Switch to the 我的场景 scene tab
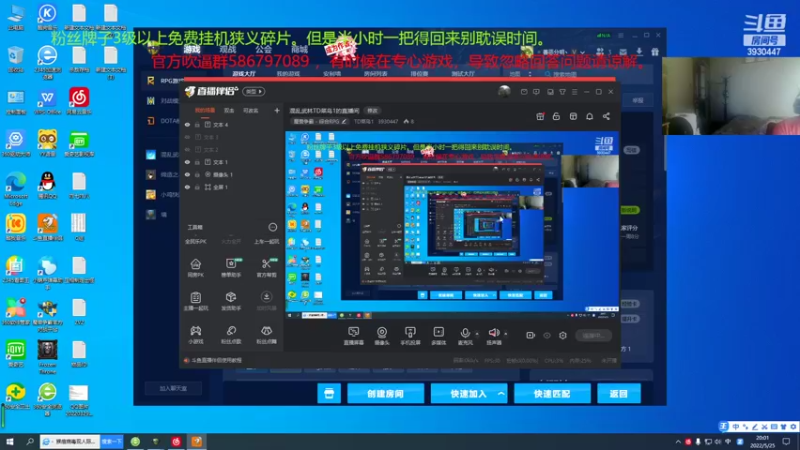800x450 pixels. pos(205,110)
